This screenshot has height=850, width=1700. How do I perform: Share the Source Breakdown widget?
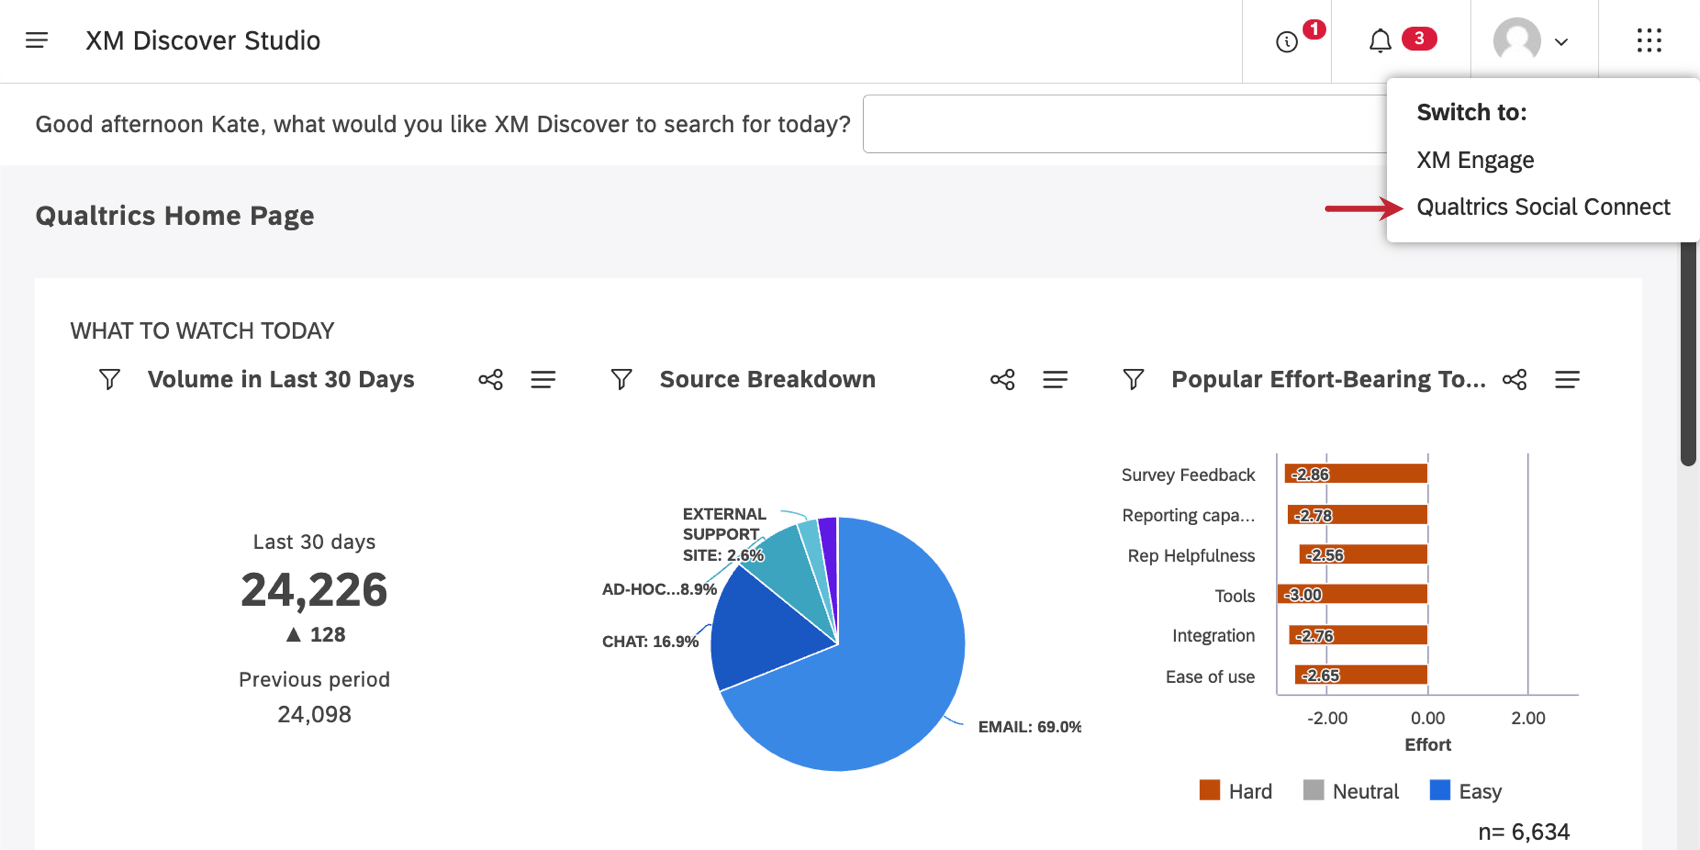pos(1003,380)
